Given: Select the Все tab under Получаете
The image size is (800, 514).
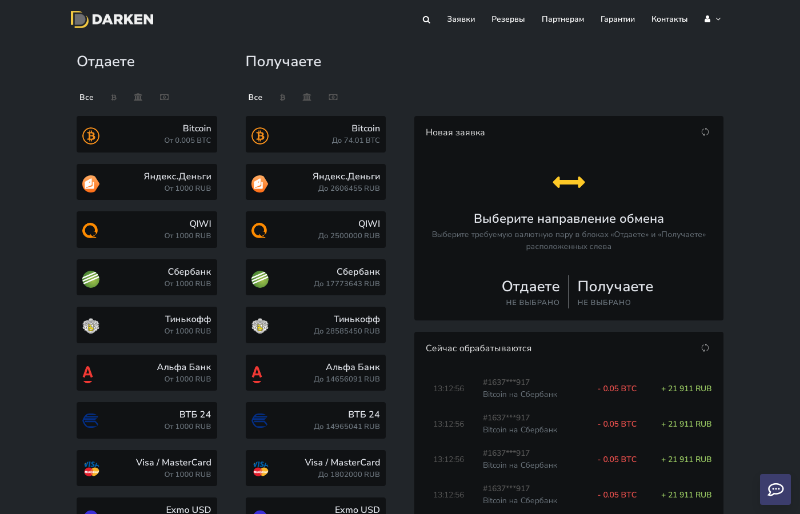Looking at the screenshot, I should click(256, 97).
